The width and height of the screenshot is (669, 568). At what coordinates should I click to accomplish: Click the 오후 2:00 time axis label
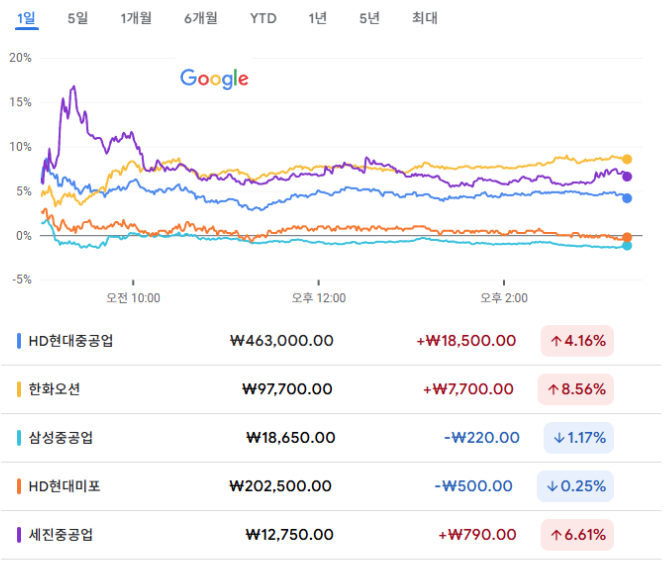(504, 298)
